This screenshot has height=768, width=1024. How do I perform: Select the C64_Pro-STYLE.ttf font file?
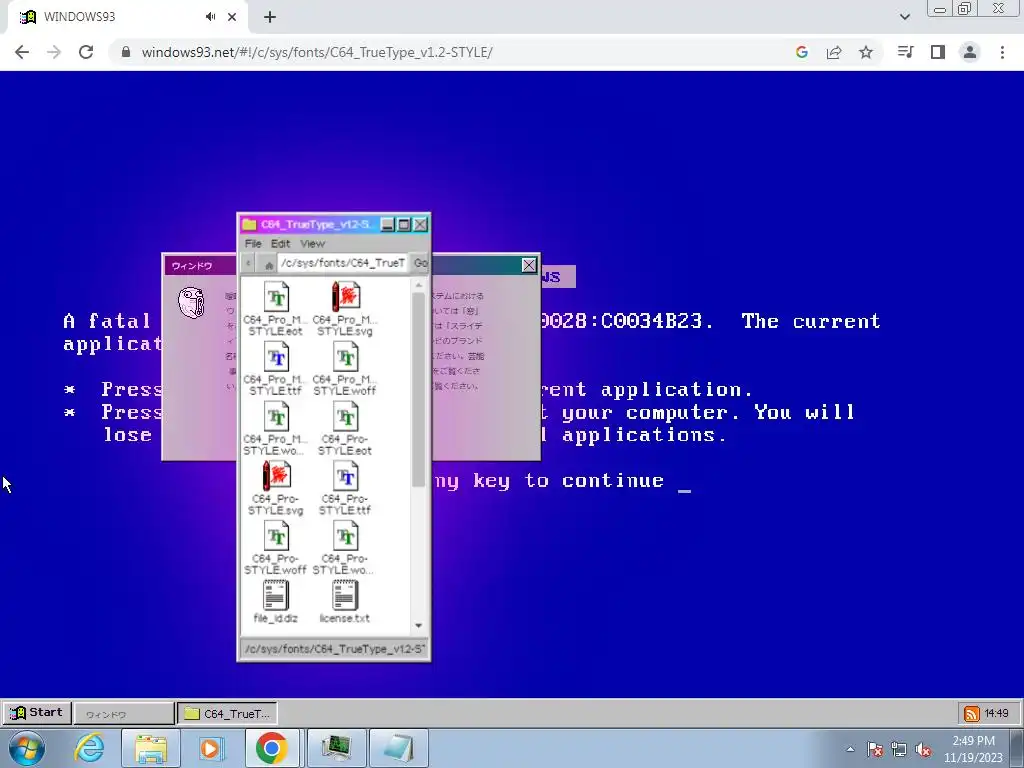(x=345, y=488)
